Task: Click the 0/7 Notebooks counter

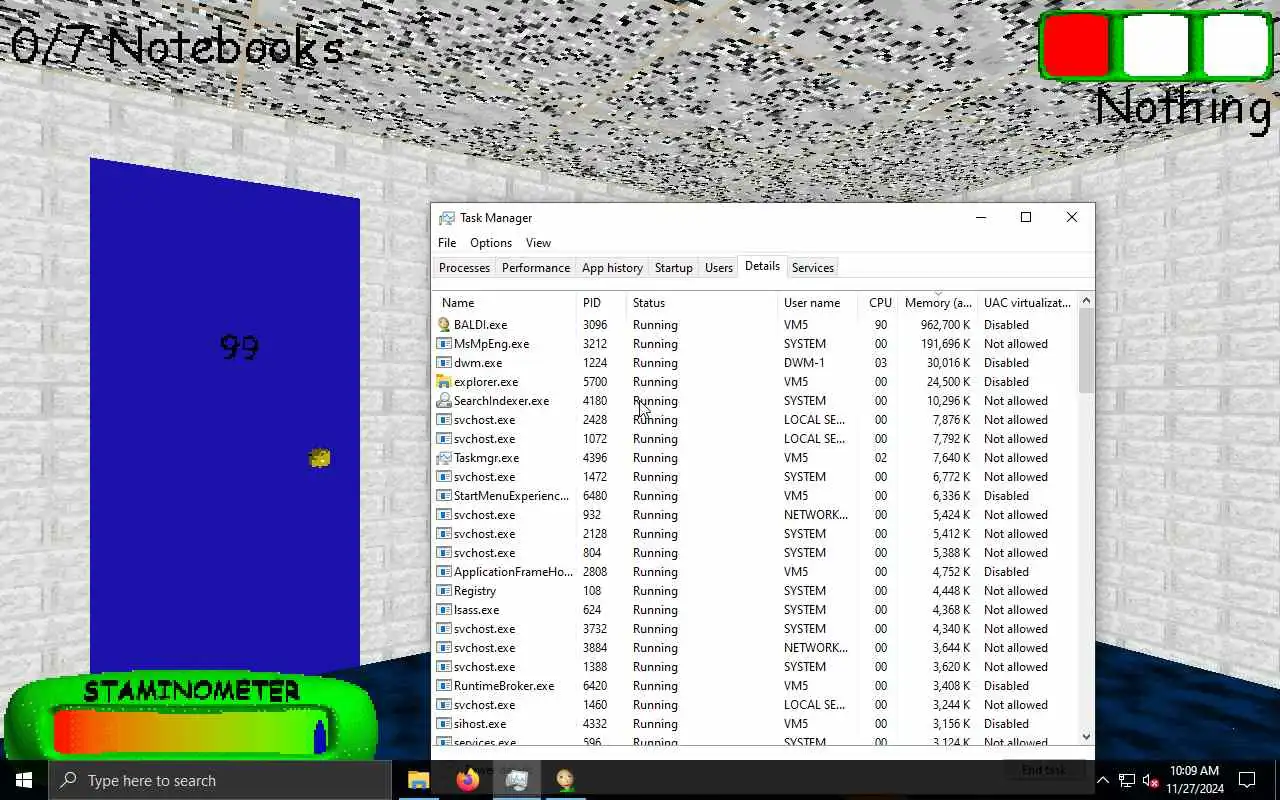Action: [x=177, y=46]
